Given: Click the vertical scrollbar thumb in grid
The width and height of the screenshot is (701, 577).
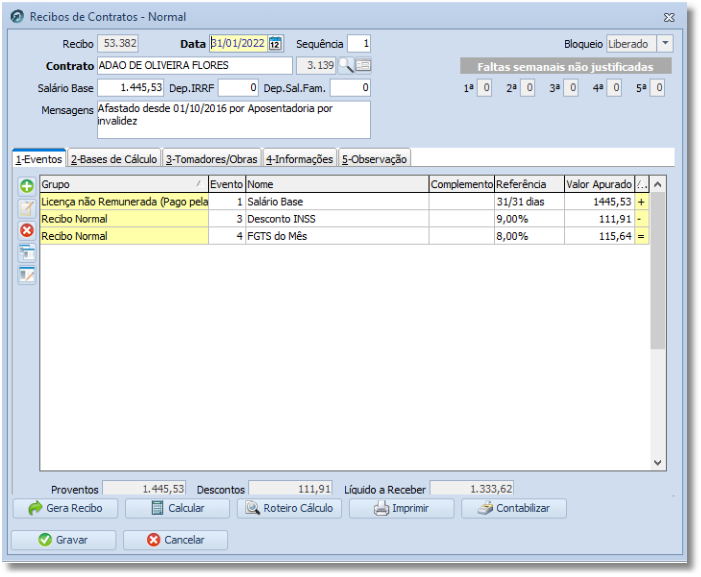Looking at the screenshot, I should tap(658, 271).
